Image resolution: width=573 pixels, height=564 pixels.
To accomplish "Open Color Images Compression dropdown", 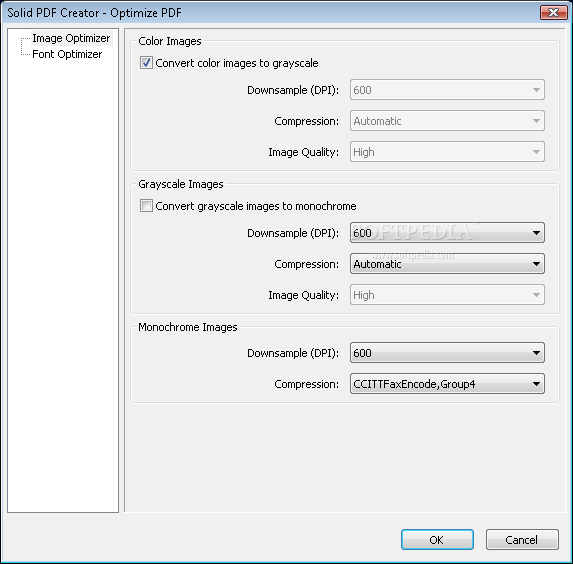I will pos(447,121).
